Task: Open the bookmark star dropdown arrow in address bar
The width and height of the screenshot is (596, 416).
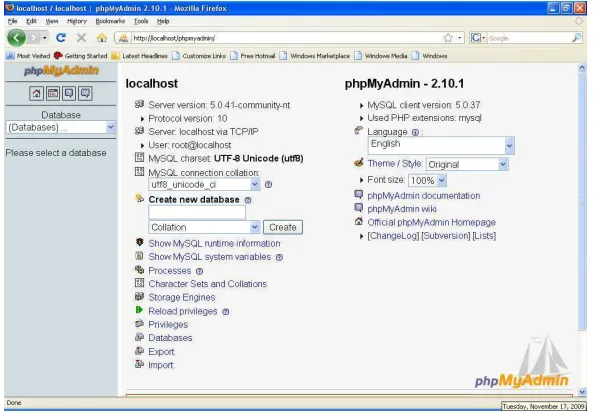Action: (460, 38)
